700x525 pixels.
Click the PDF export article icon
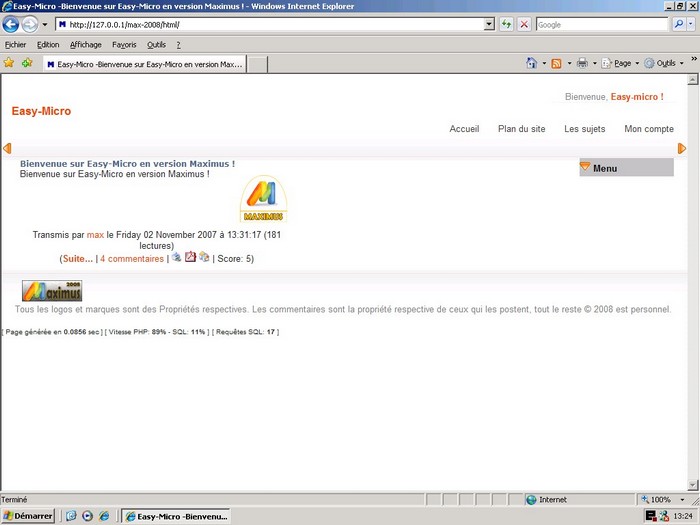[x=190, y=257]
